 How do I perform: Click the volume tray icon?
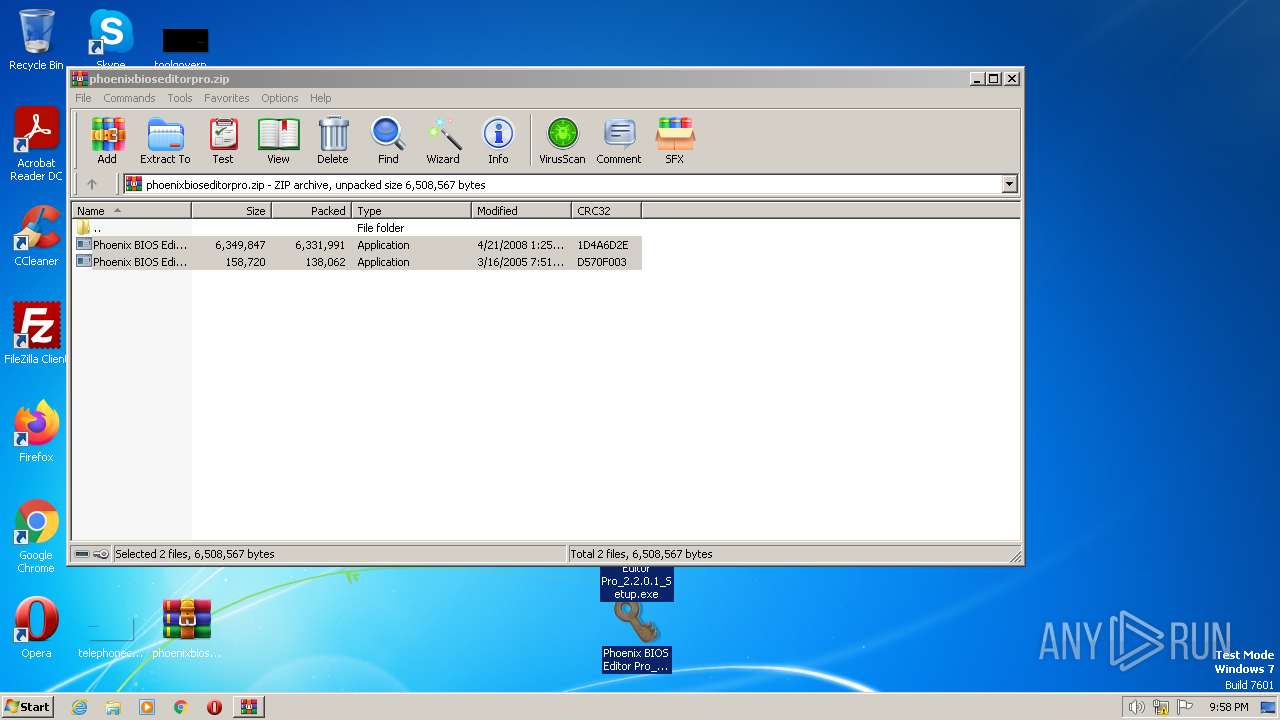[x=1136, y=707]
